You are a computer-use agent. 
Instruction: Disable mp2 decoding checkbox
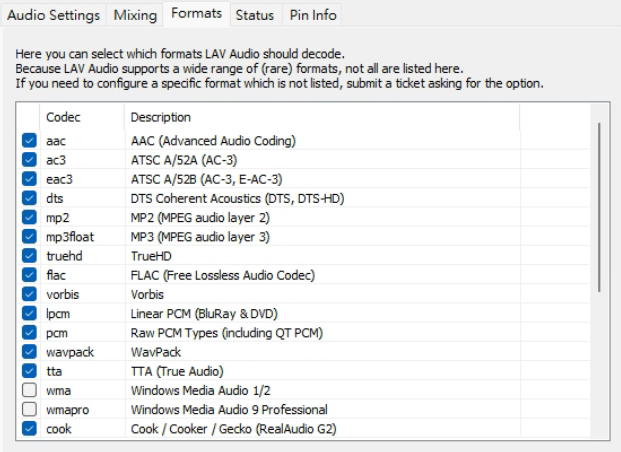click(x=29, y=218)
